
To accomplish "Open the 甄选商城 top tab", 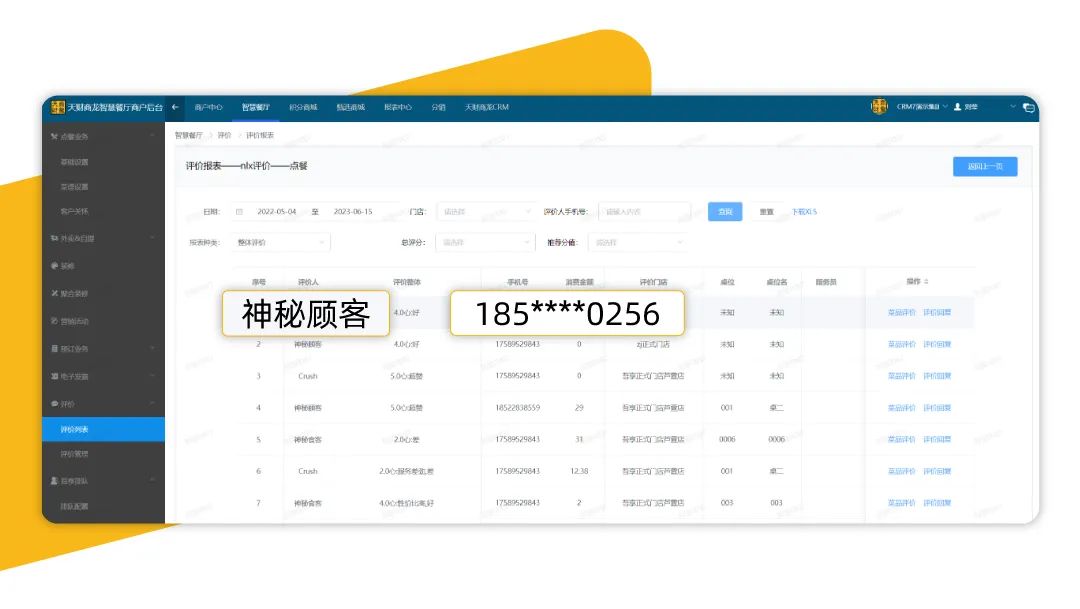I will tap(351, 107).
